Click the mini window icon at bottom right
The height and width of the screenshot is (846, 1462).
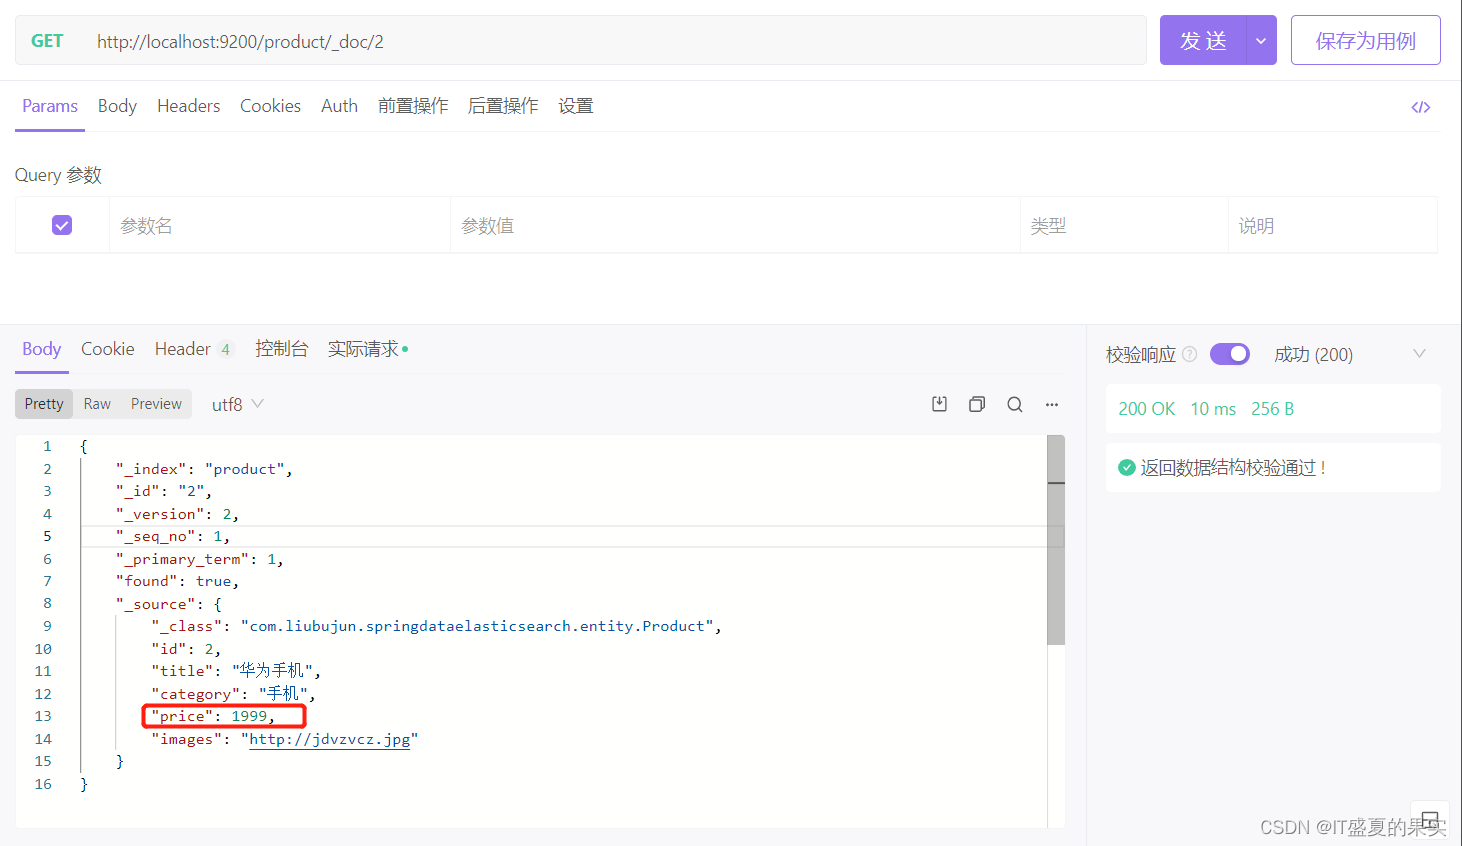[1429, 817]
